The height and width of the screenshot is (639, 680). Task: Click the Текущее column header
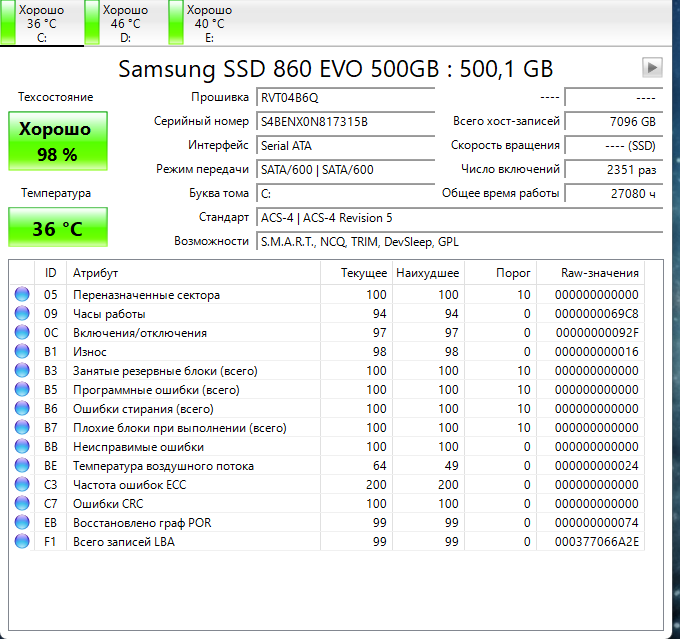(x=356, y=273)
